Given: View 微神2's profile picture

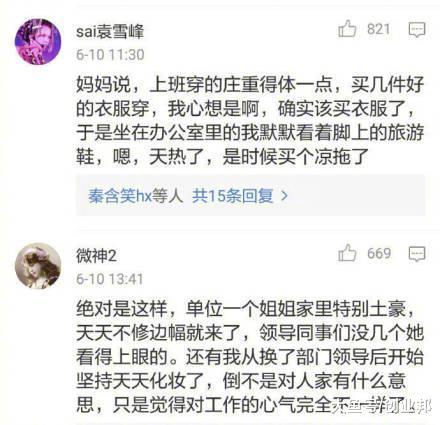Looking at the screenshot, I should click(38, 266).
